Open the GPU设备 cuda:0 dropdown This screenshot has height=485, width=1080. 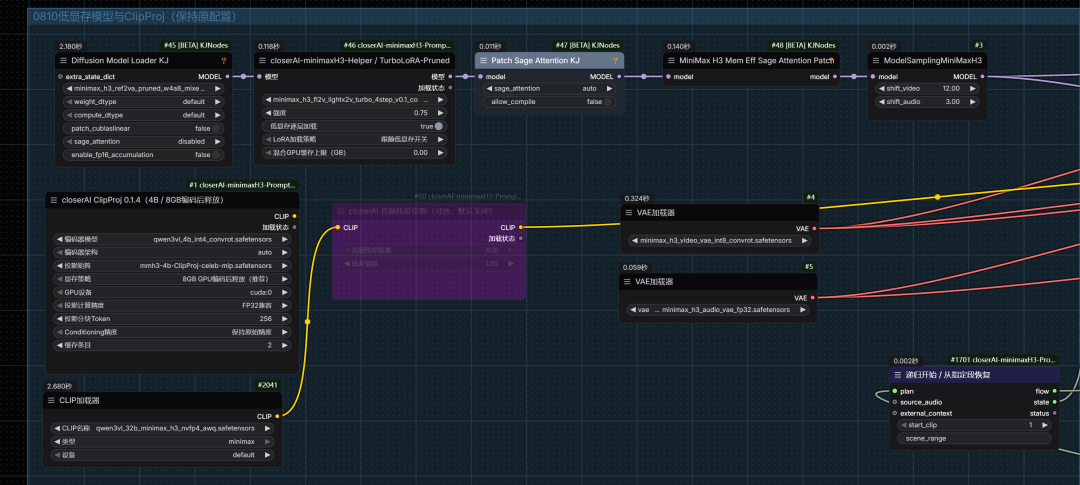[172, 292]
